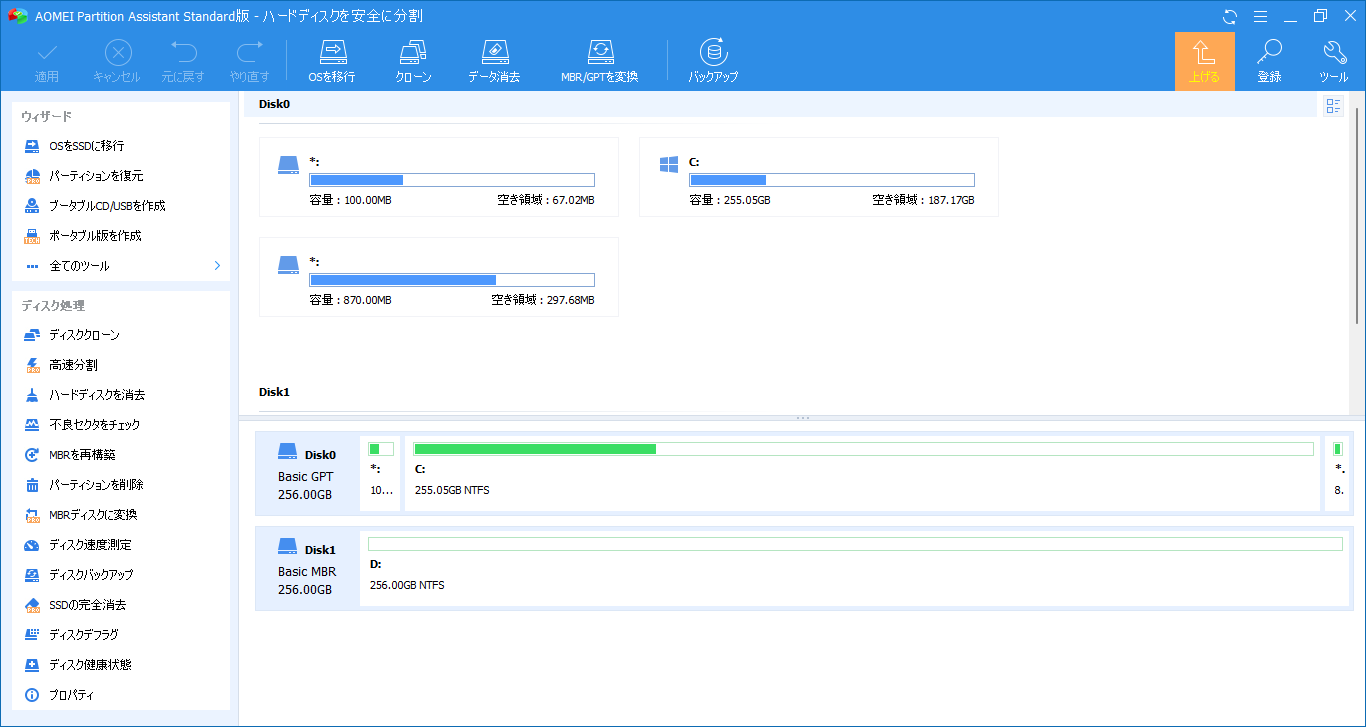Click the 上げる upgrade button
The image size is (1366, 727).
coord(1204,61)
